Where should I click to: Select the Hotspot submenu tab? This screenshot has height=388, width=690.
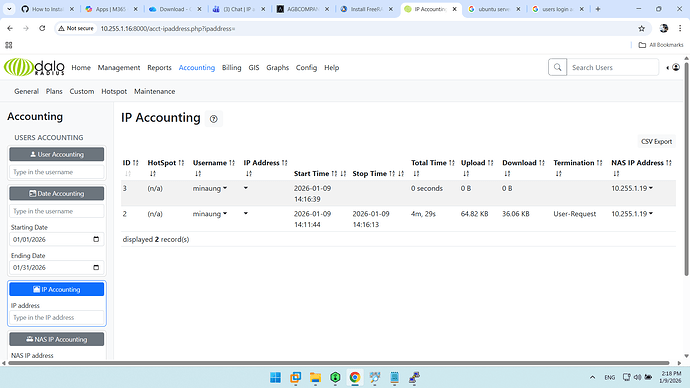pyautogui.click(x=114, y=92)
